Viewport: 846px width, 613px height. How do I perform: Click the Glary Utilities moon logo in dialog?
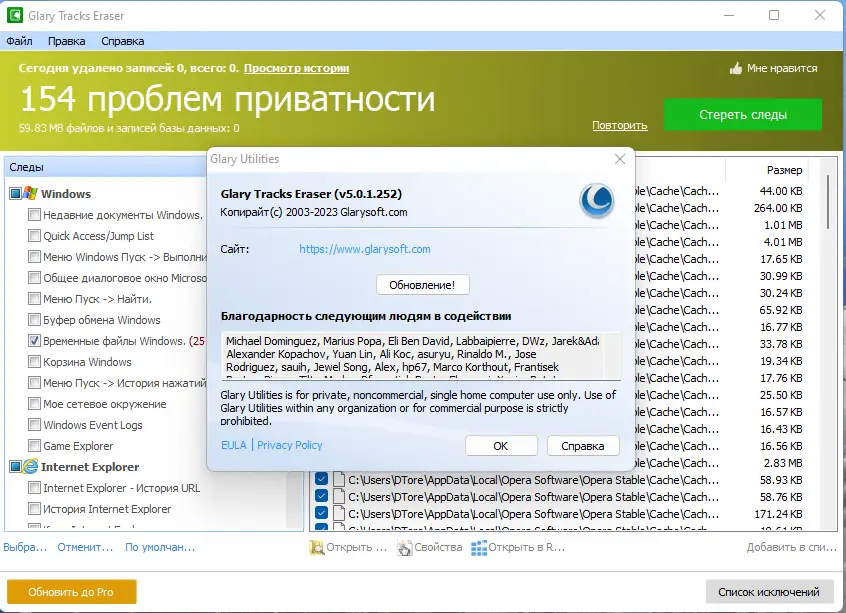tap(596, 201)
